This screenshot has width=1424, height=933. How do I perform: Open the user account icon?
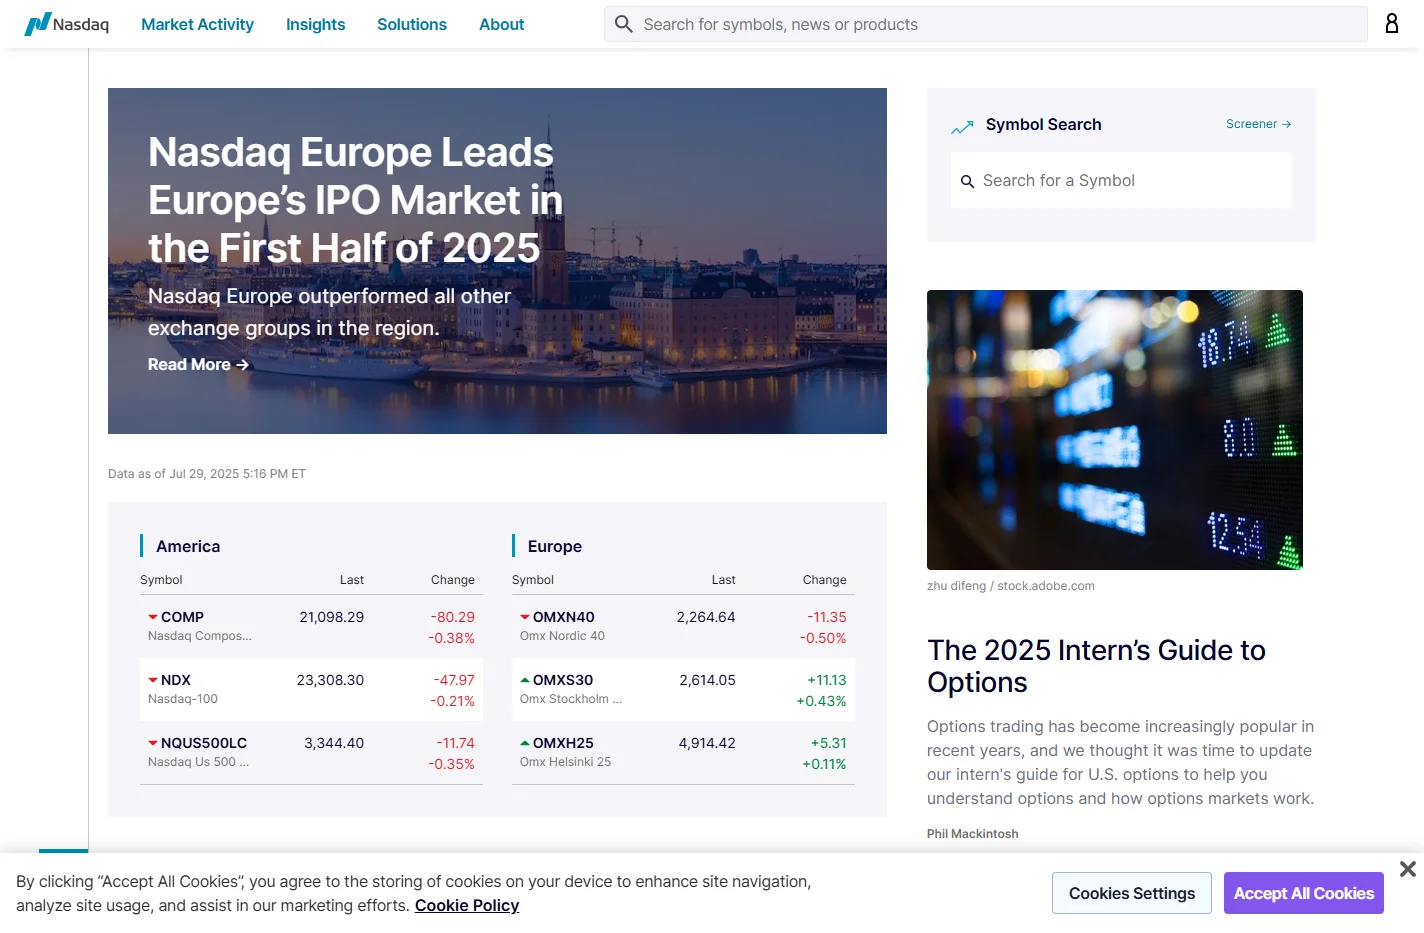[x=1391, y=23]
